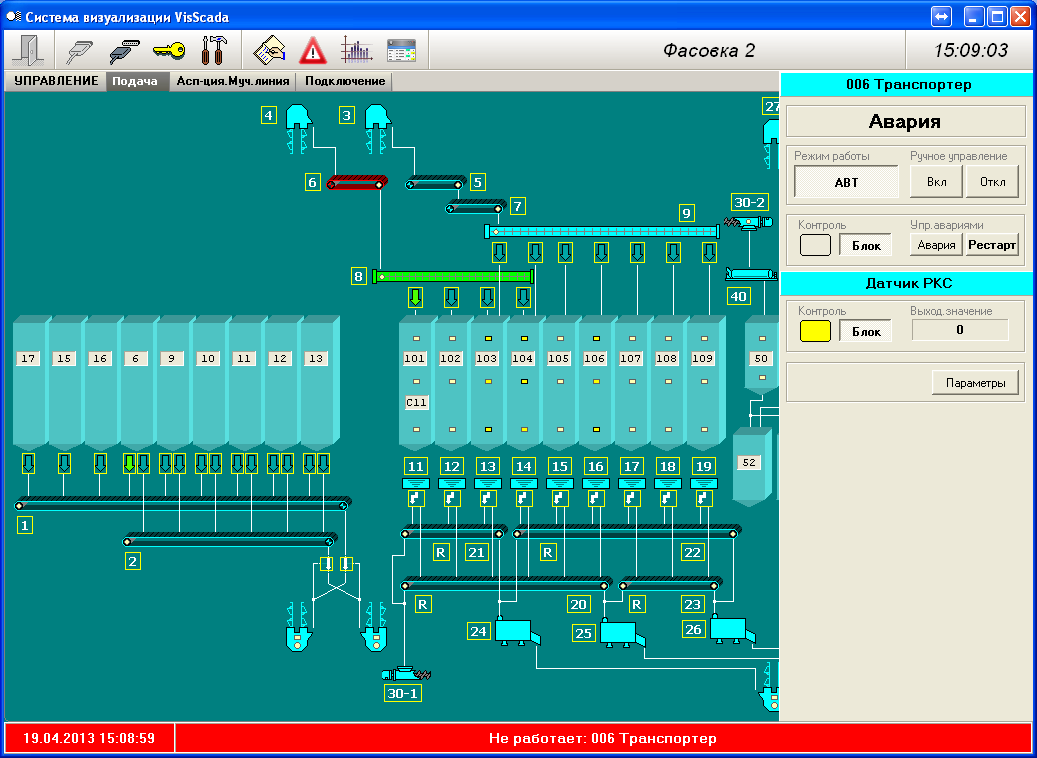Select the green conveyor number 8

[453, 276]
